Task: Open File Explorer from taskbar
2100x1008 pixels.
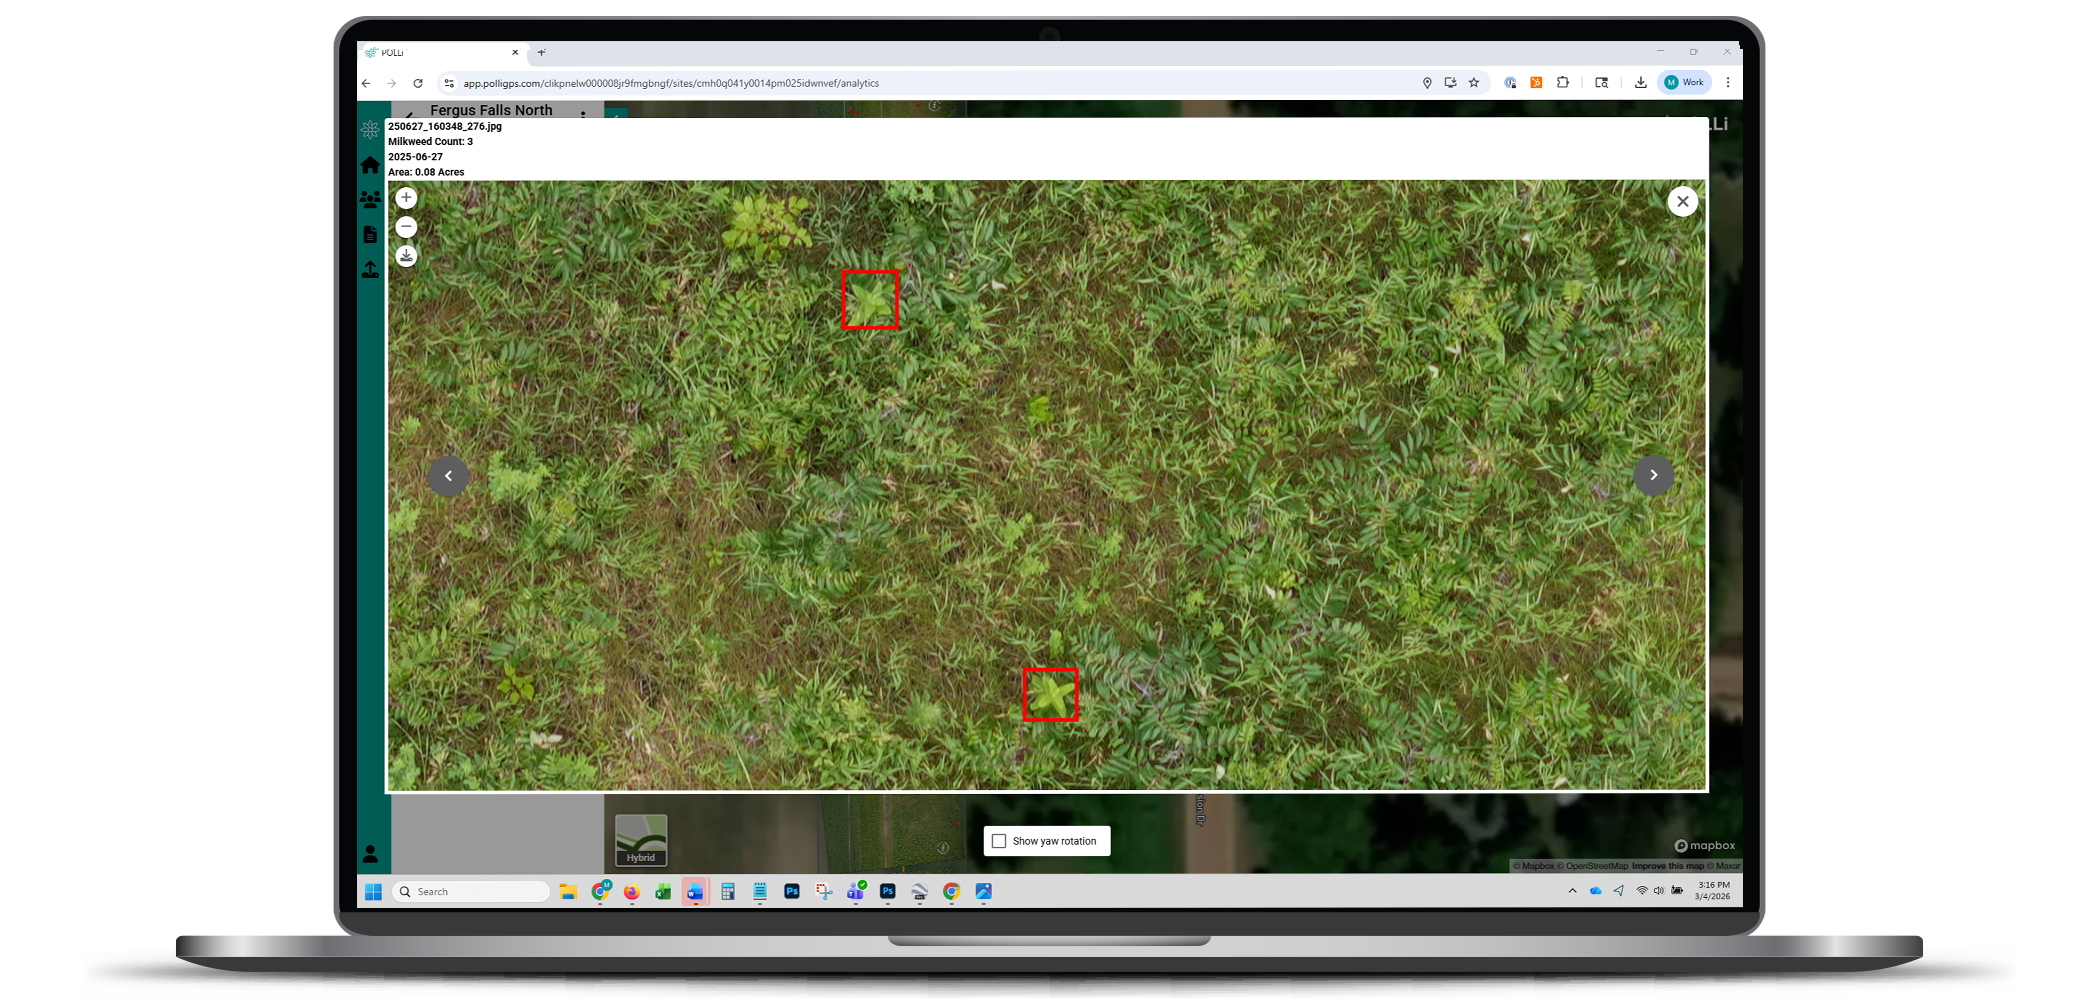Action: pos(568,892)
